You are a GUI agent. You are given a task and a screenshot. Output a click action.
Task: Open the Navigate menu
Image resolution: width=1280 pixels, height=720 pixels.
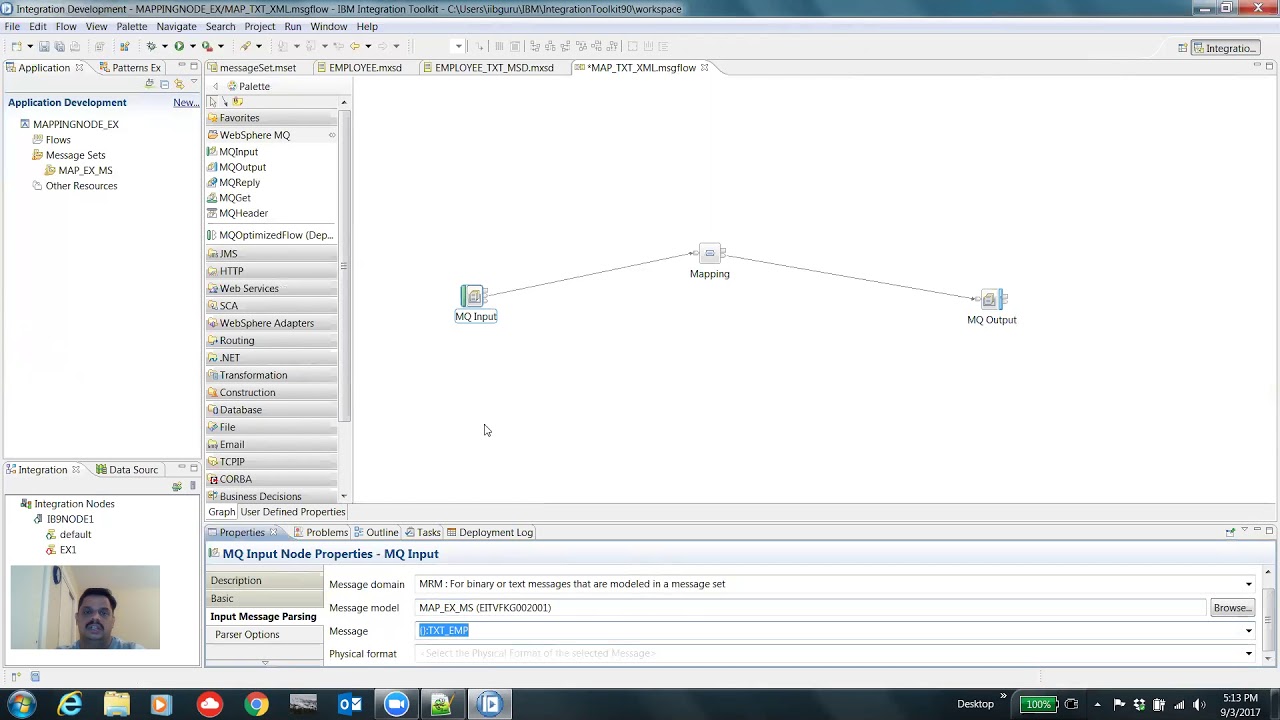coord(176,26)
